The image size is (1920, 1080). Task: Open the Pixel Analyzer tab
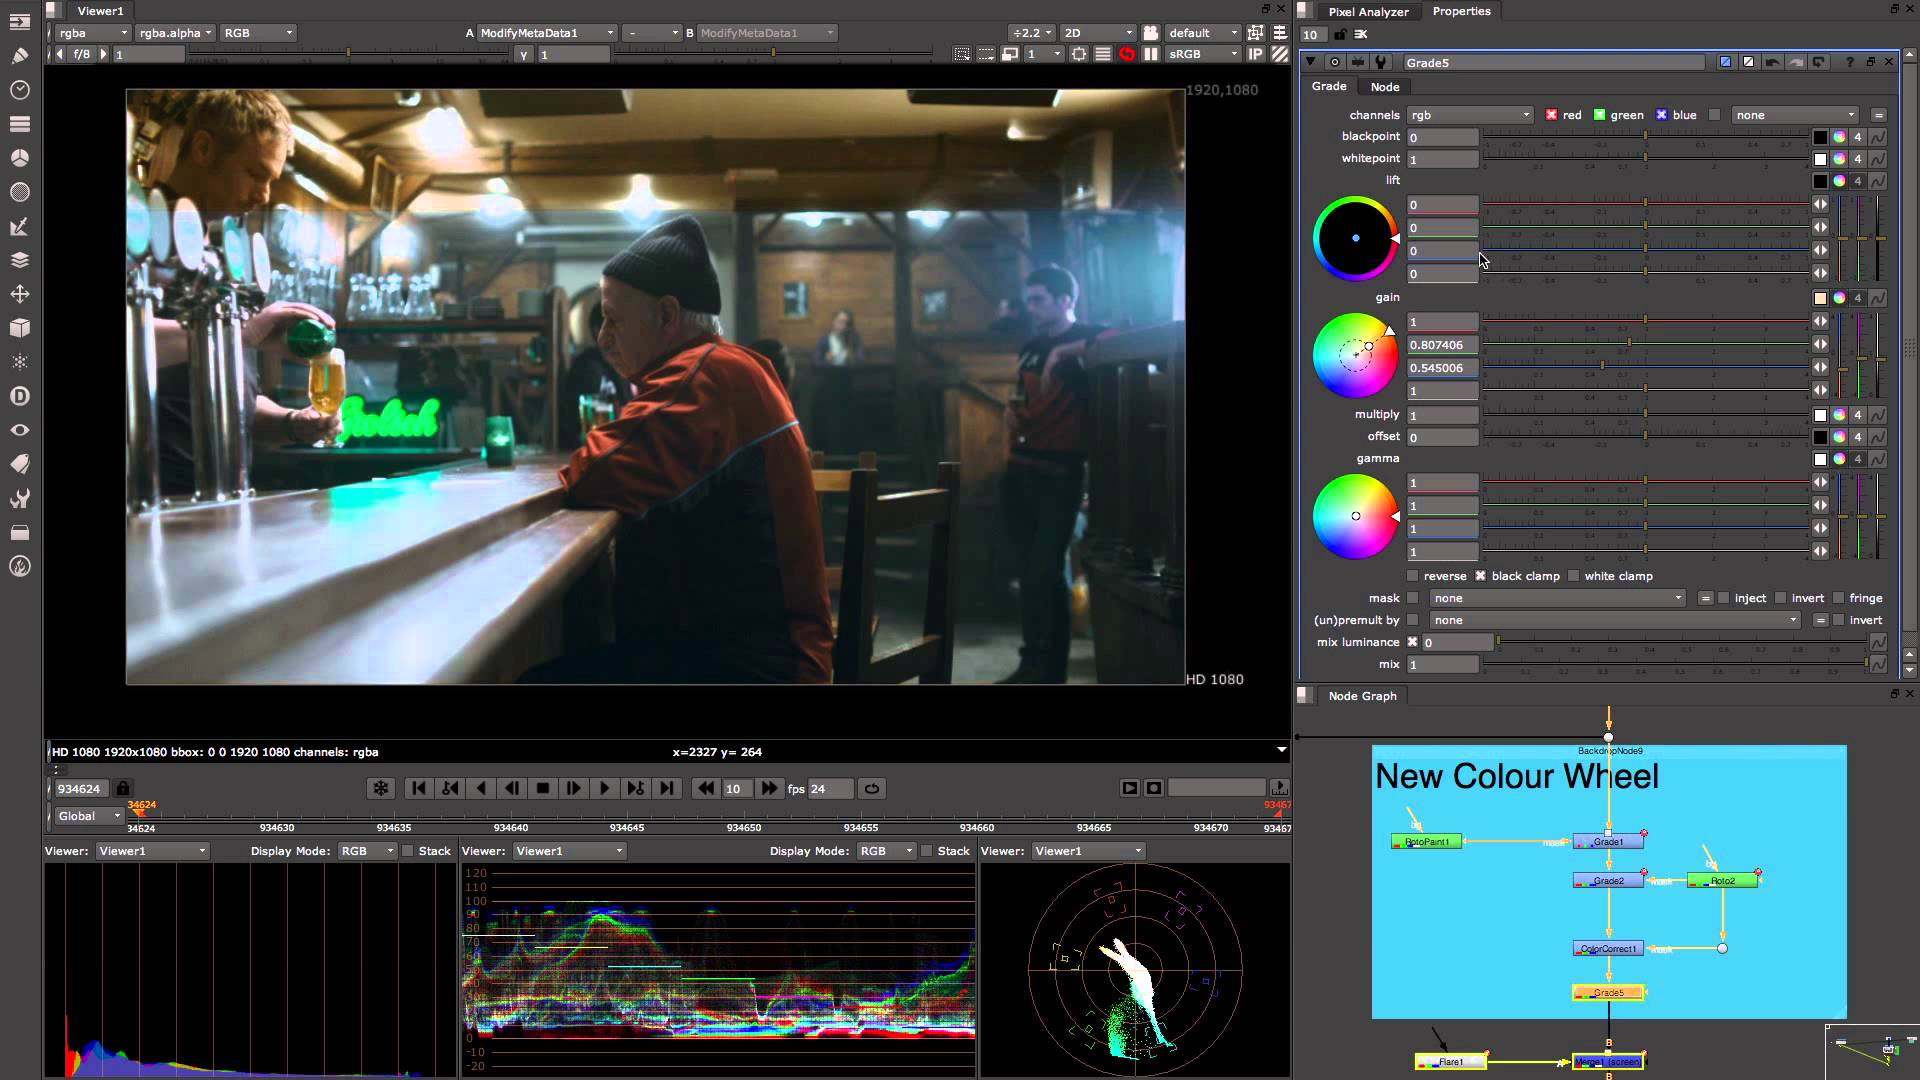point(1367,12)
